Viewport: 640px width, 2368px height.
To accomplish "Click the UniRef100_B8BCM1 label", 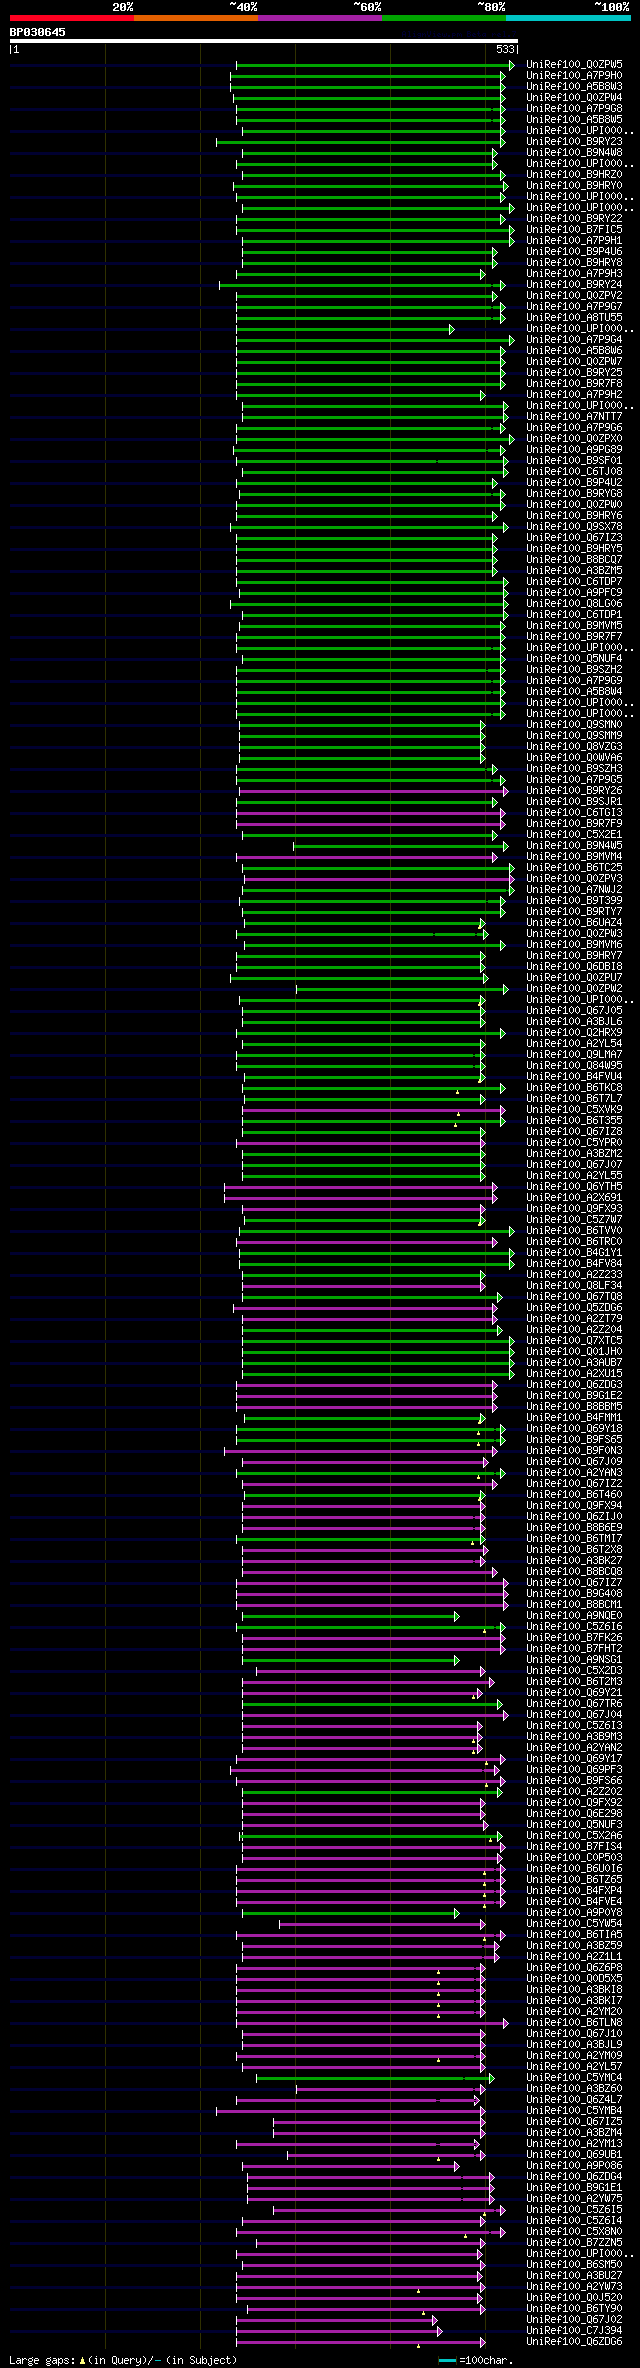I will click(x=574, y=1605).
